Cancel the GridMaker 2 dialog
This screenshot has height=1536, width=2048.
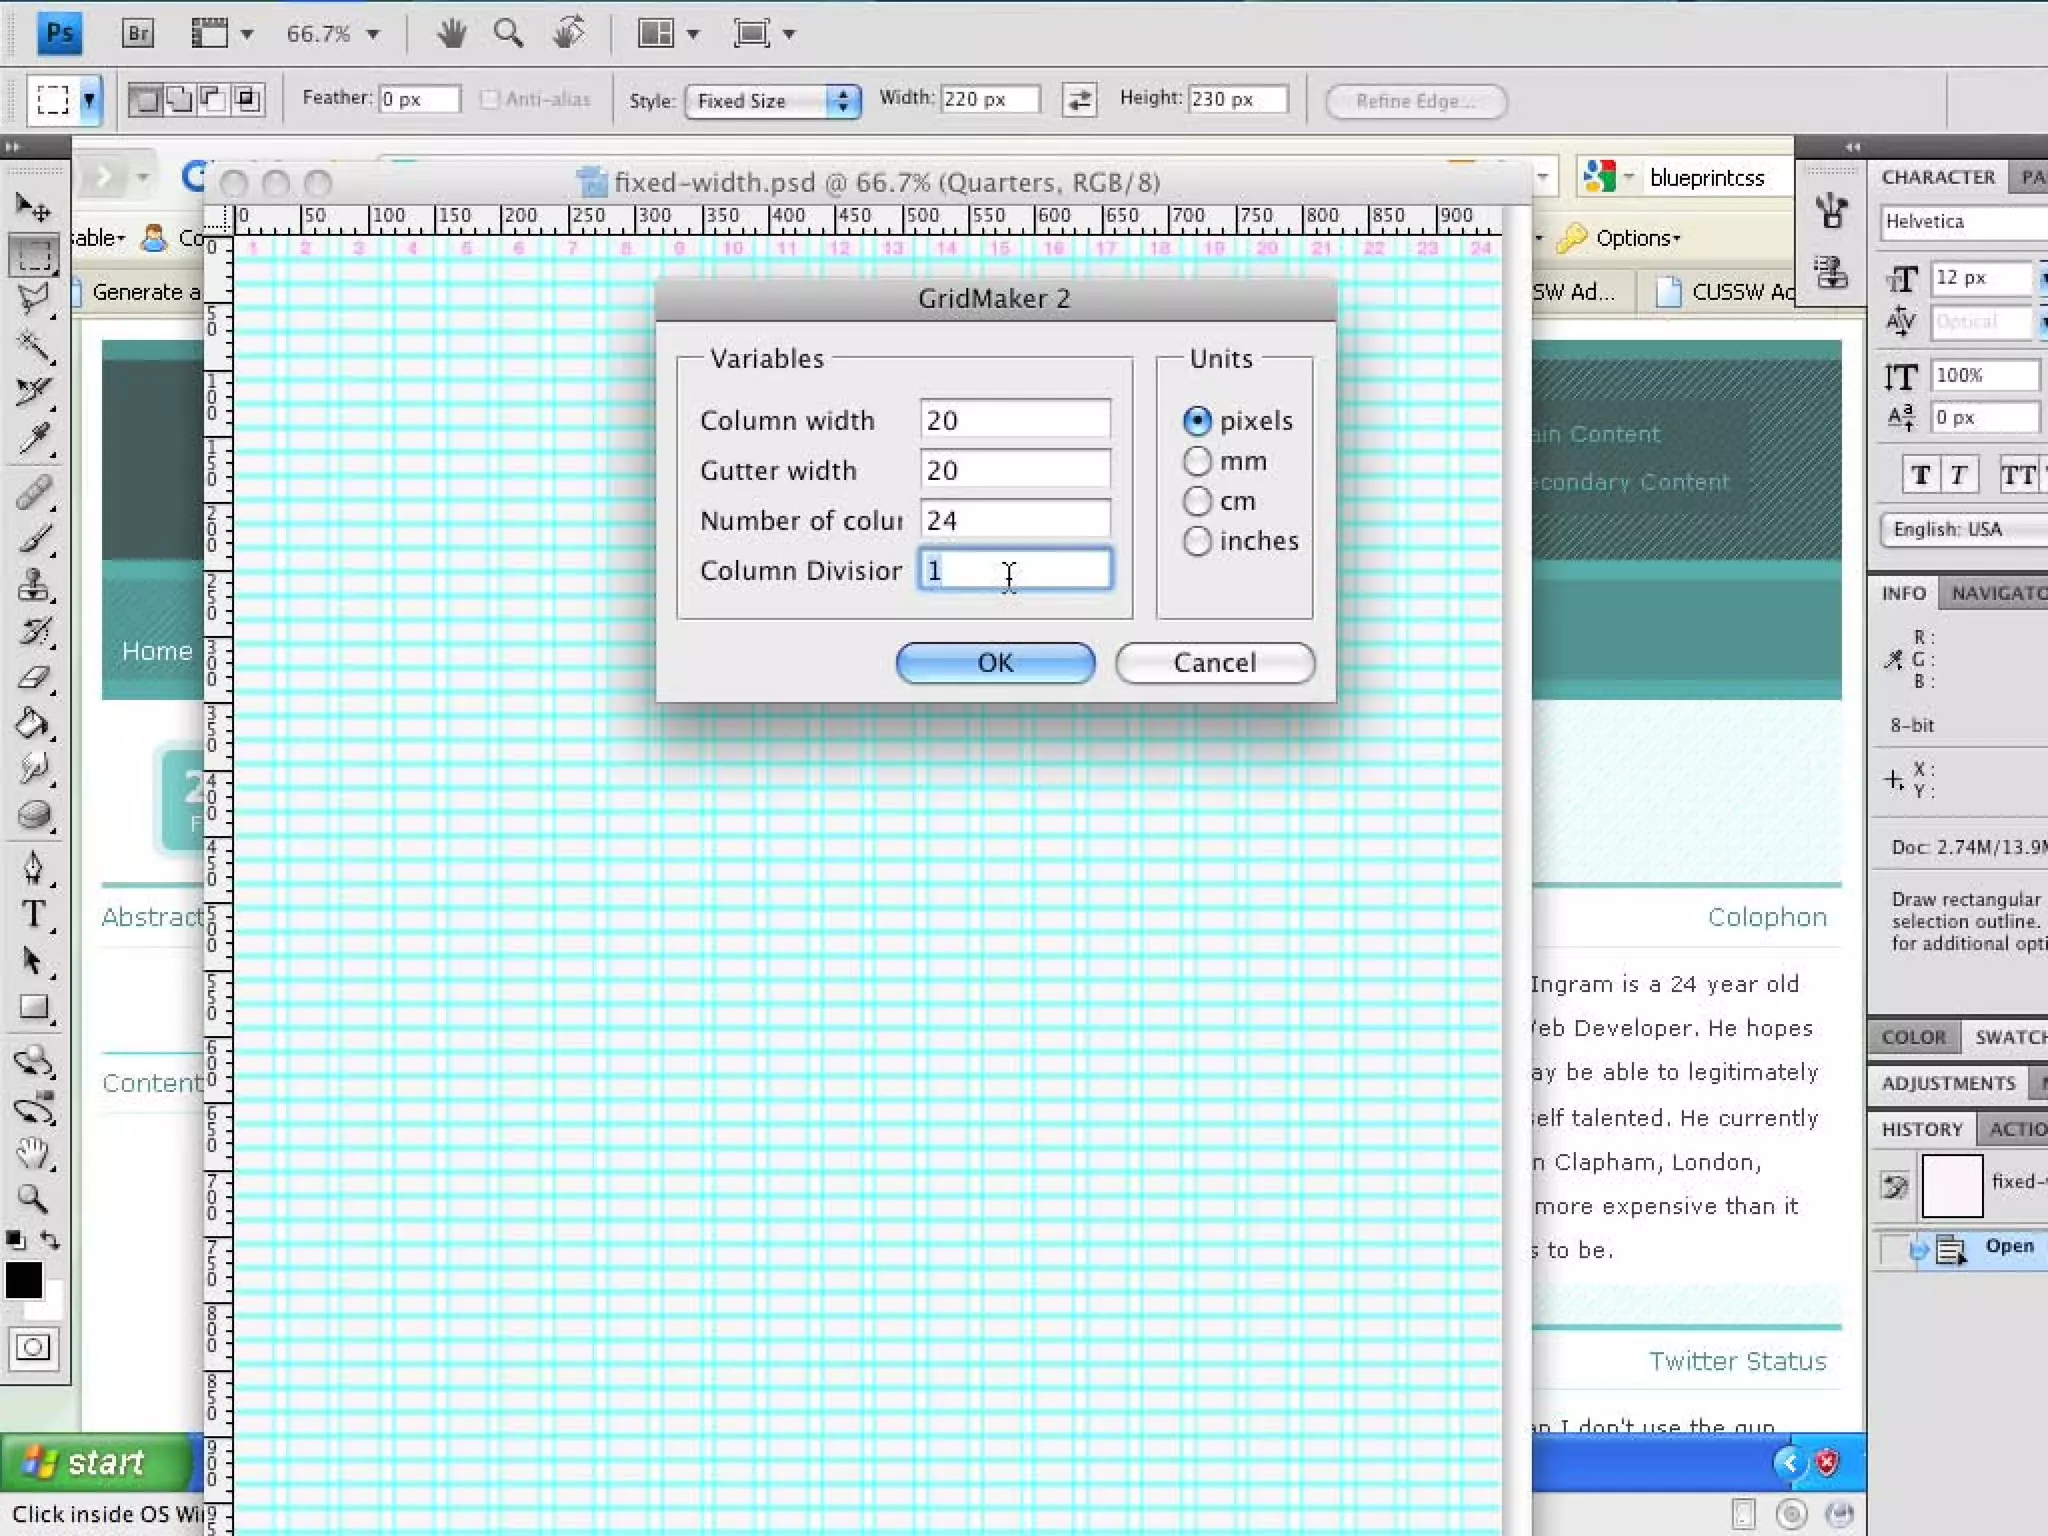[x=1214, y=663]
